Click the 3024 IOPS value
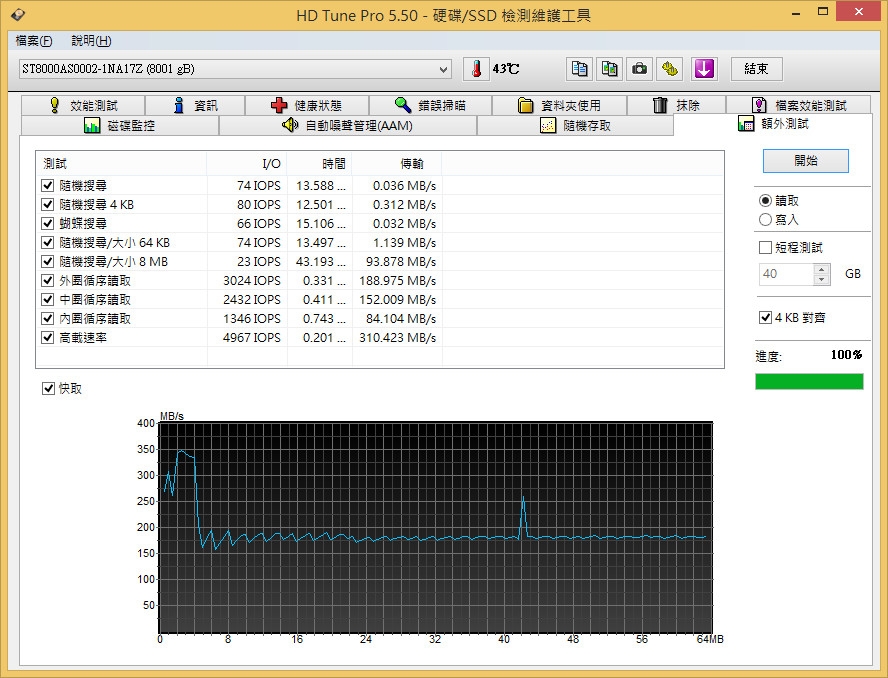 point(252,281)
